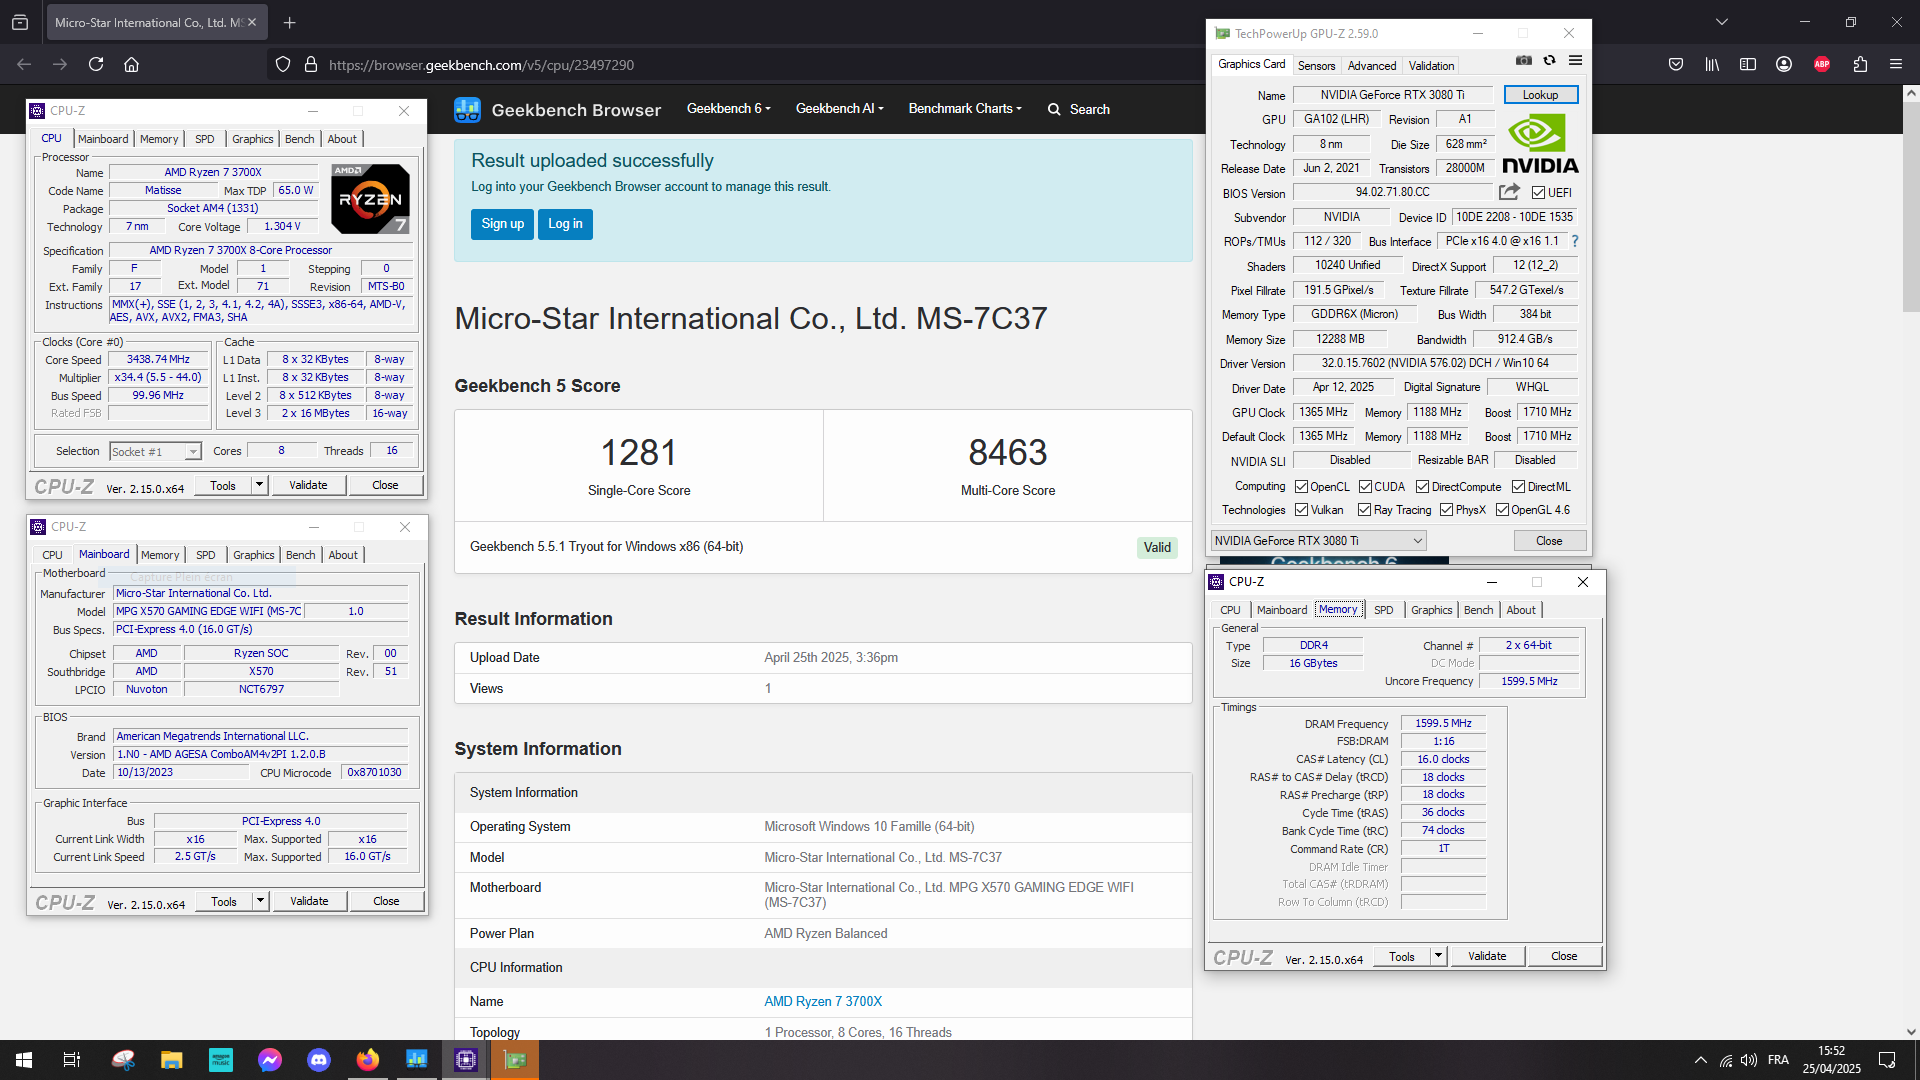Open recent browsing tab manager icon
1920x1080 pixels.
[20, 22]
